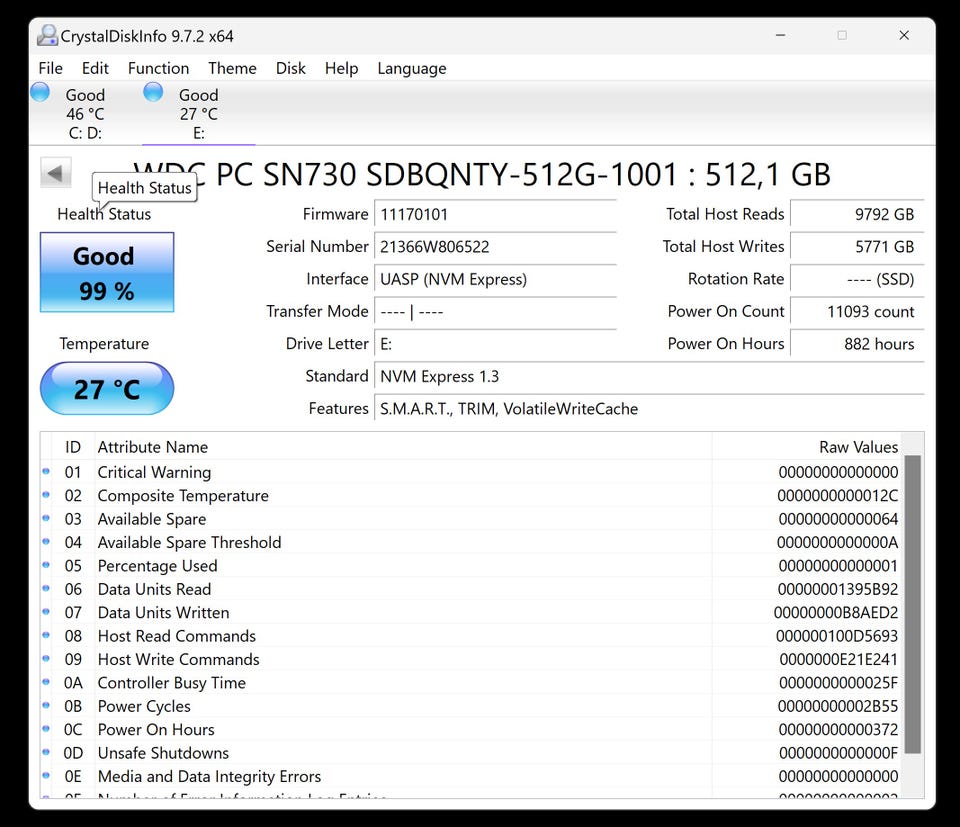Screen dimensions: 960x827
Task: Open the Function menu
Action: pos(158,68)
